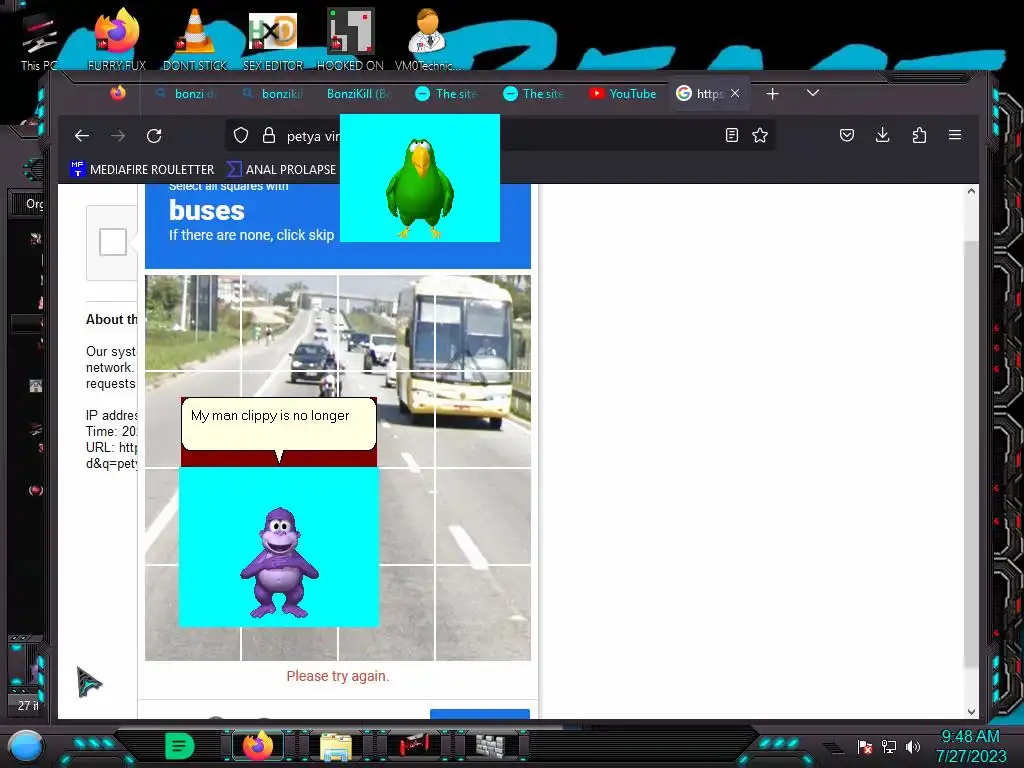Switch to the 'bonzikil' search tab

273,93
